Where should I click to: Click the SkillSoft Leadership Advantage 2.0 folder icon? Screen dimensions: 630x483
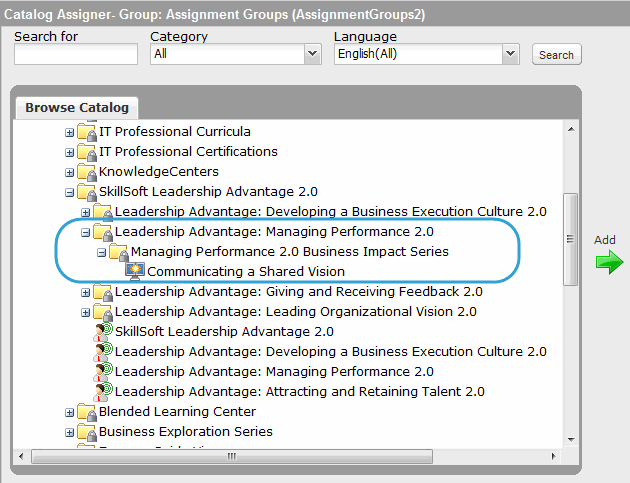(87, 192)
